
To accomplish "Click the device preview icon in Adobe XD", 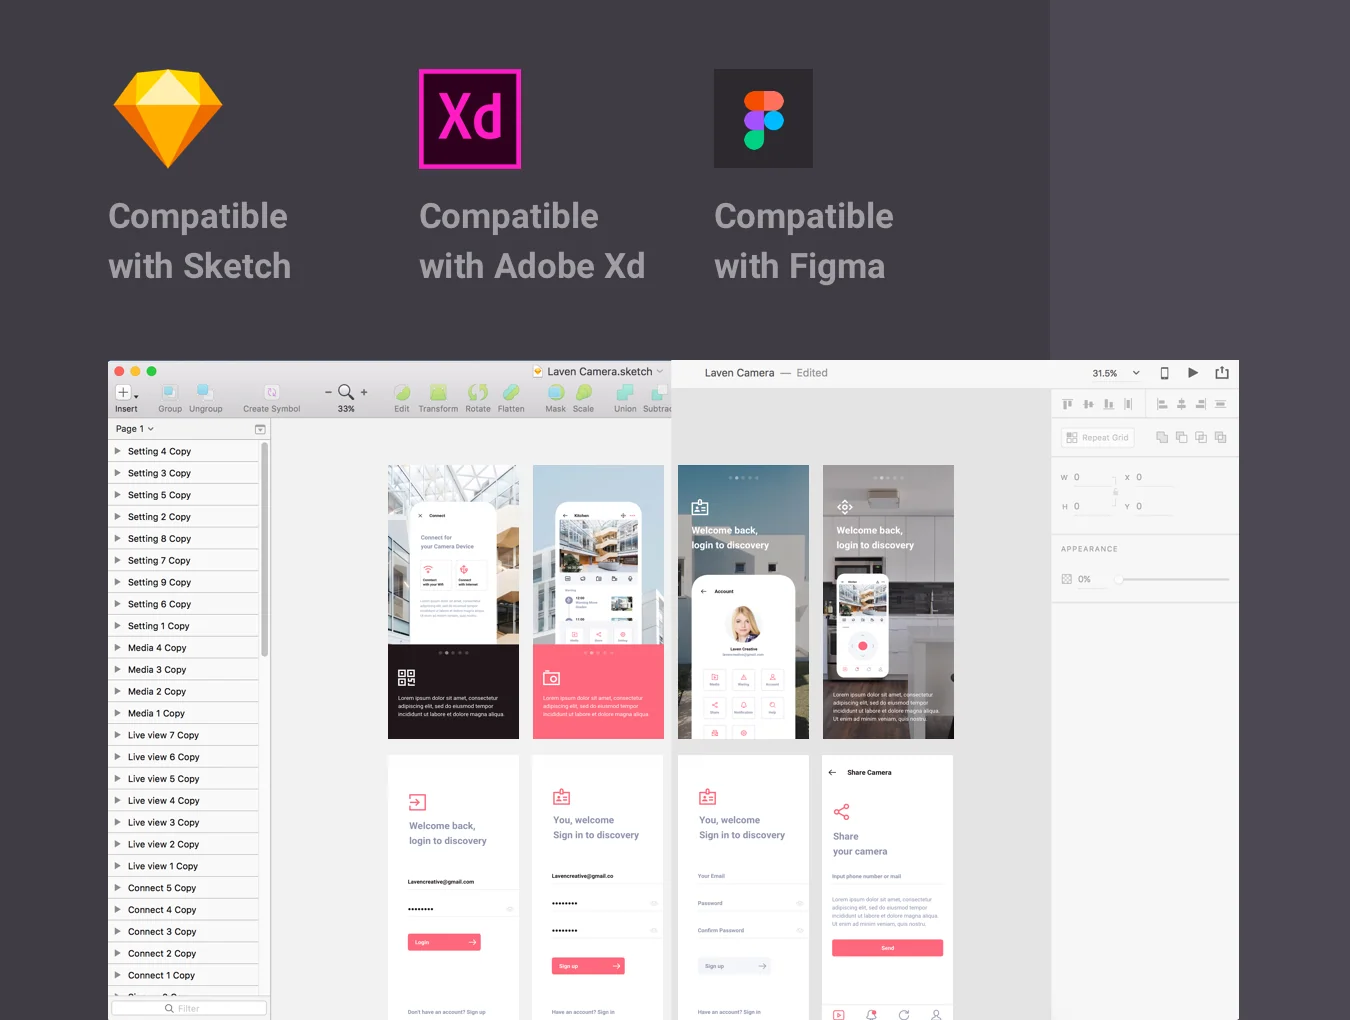I will tap(1164, 373).
